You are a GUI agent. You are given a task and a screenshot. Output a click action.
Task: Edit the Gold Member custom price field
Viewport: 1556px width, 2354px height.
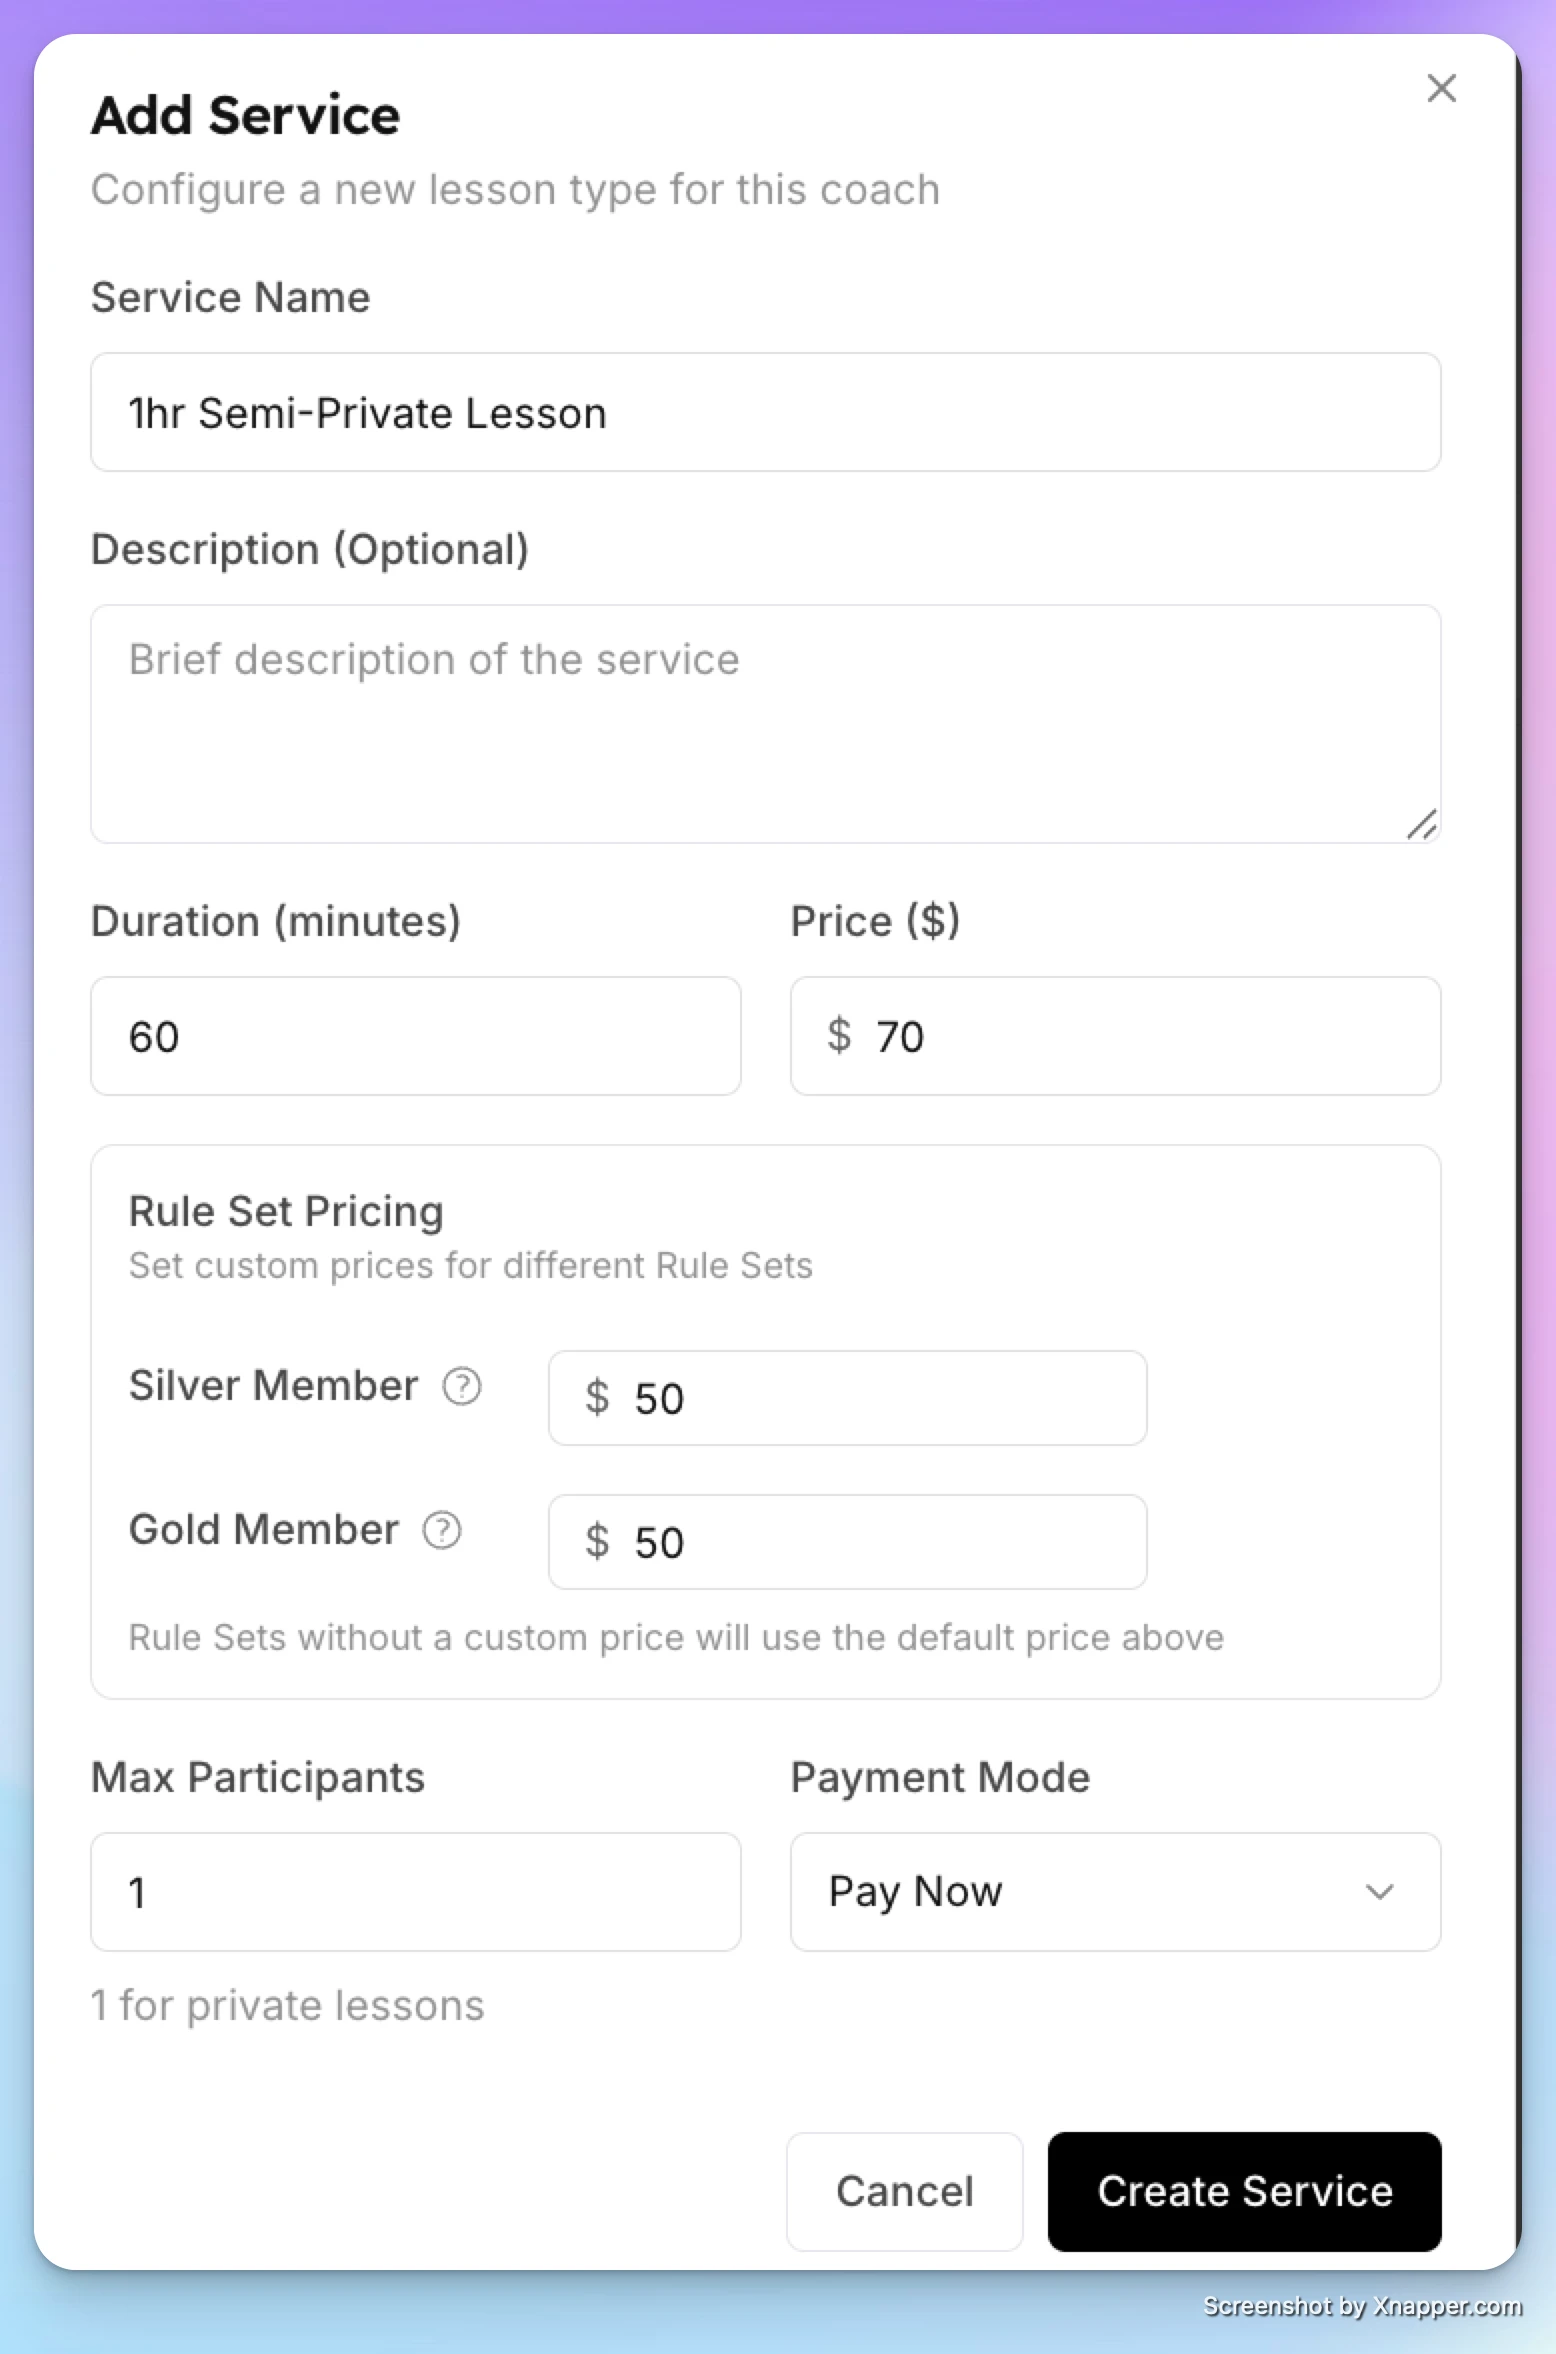coord(848,1542)
